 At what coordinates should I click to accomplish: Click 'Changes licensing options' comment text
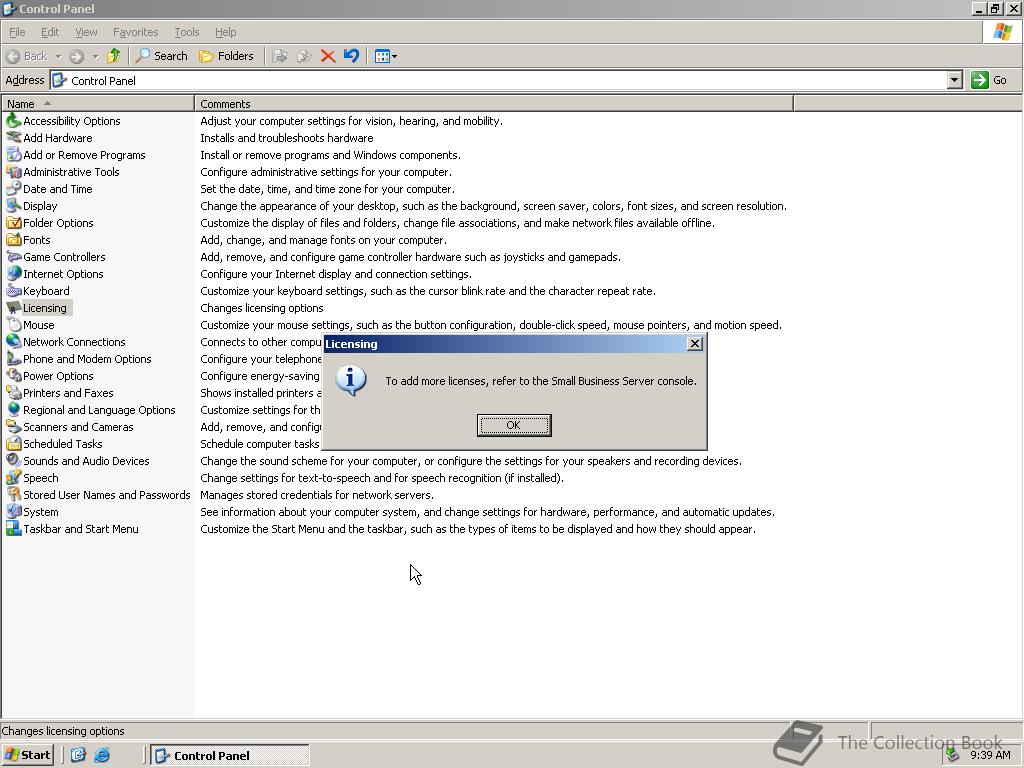pos(262,308)
